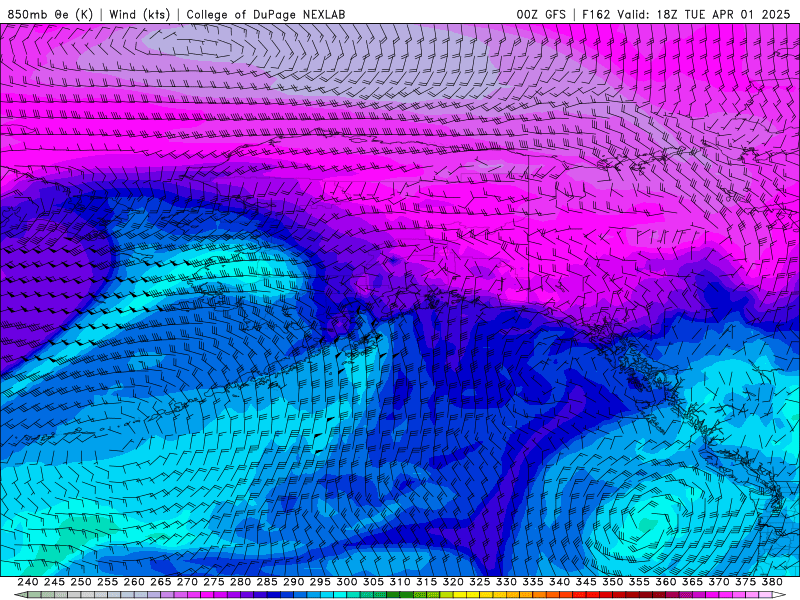800x600 pixels.
Task: Click the 280 value on the color scale
Action: coord(240,582)
